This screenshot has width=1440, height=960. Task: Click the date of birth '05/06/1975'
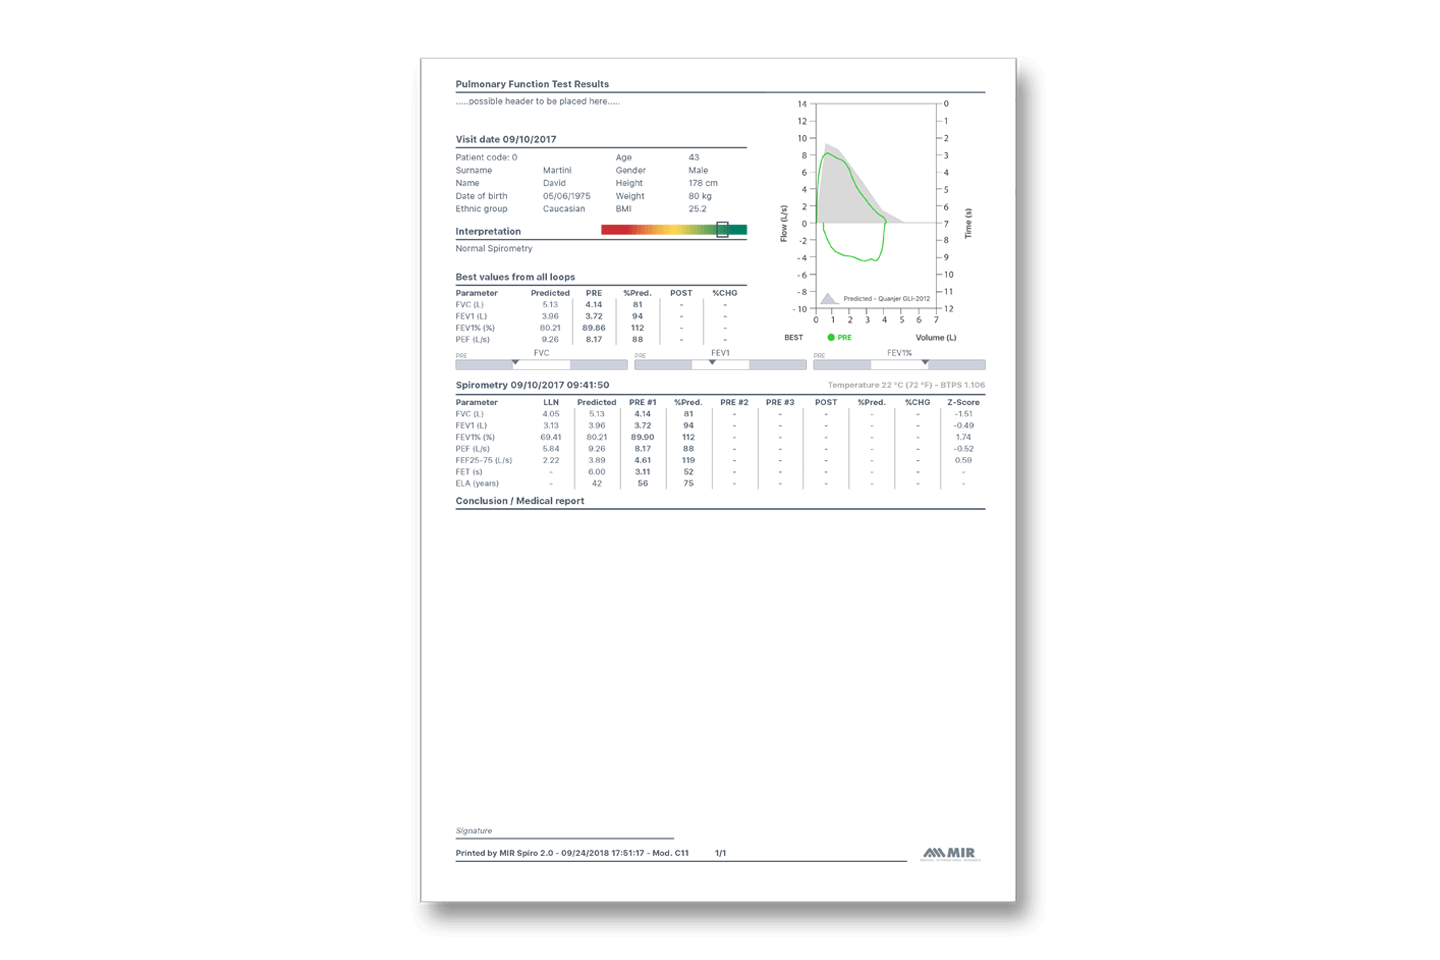(566, 196)
